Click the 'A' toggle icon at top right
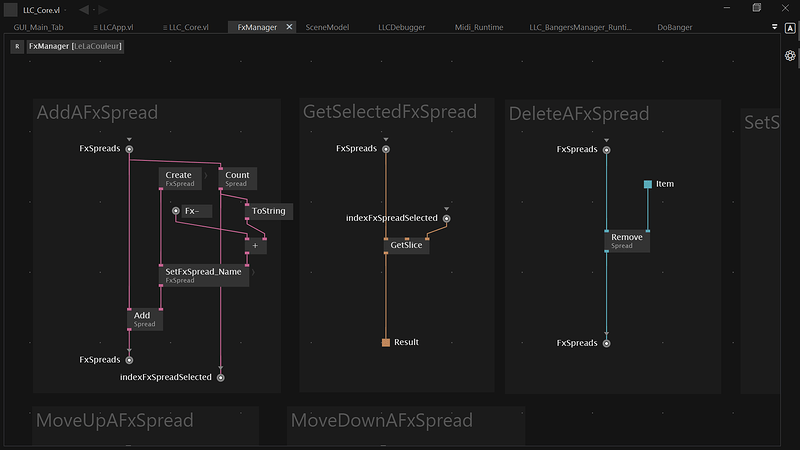This screenshot has width=800, height=450. (790, 28)
